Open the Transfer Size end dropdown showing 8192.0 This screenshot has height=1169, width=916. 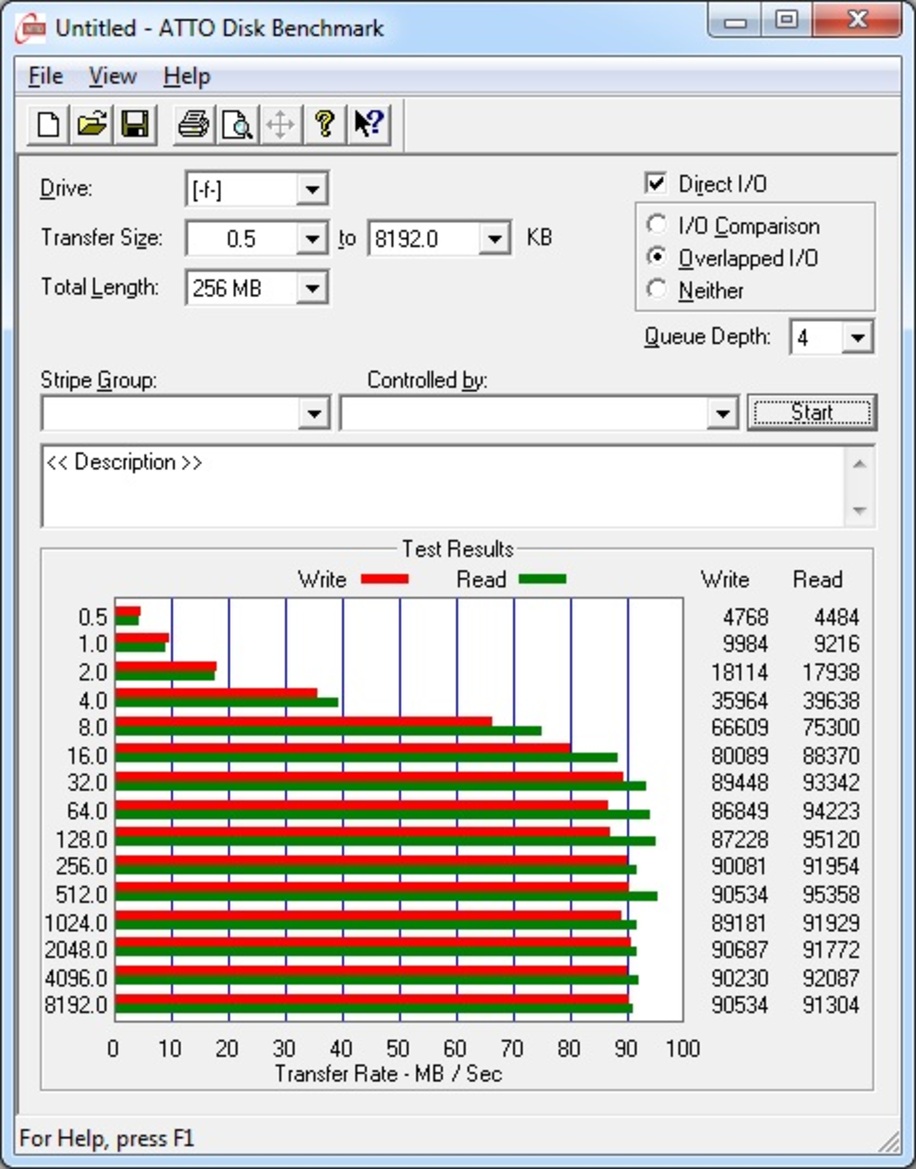click(495, 239)
